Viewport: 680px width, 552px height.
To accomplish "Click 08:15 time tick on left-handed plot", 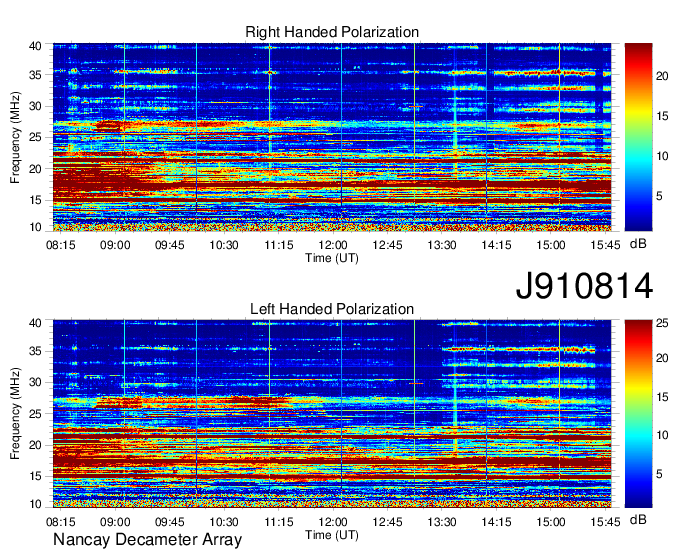I will pyautogui.click(x=61, y=522).
